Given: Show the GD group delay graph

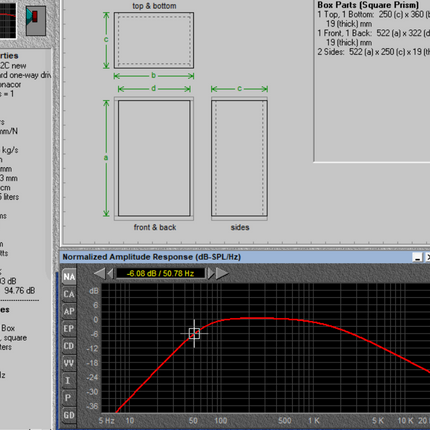Looking at the screenshot, I should (69, 415).
